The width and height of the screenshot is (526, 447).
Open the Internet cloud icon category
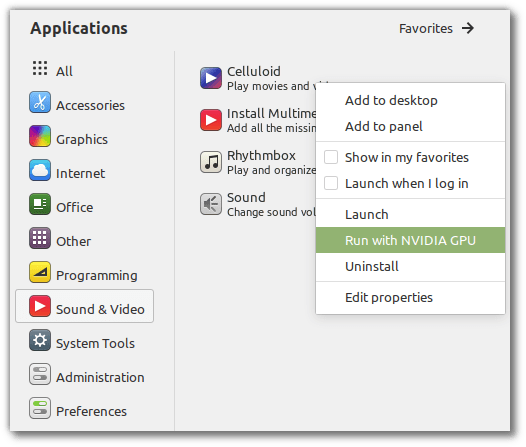pos(40,170)
